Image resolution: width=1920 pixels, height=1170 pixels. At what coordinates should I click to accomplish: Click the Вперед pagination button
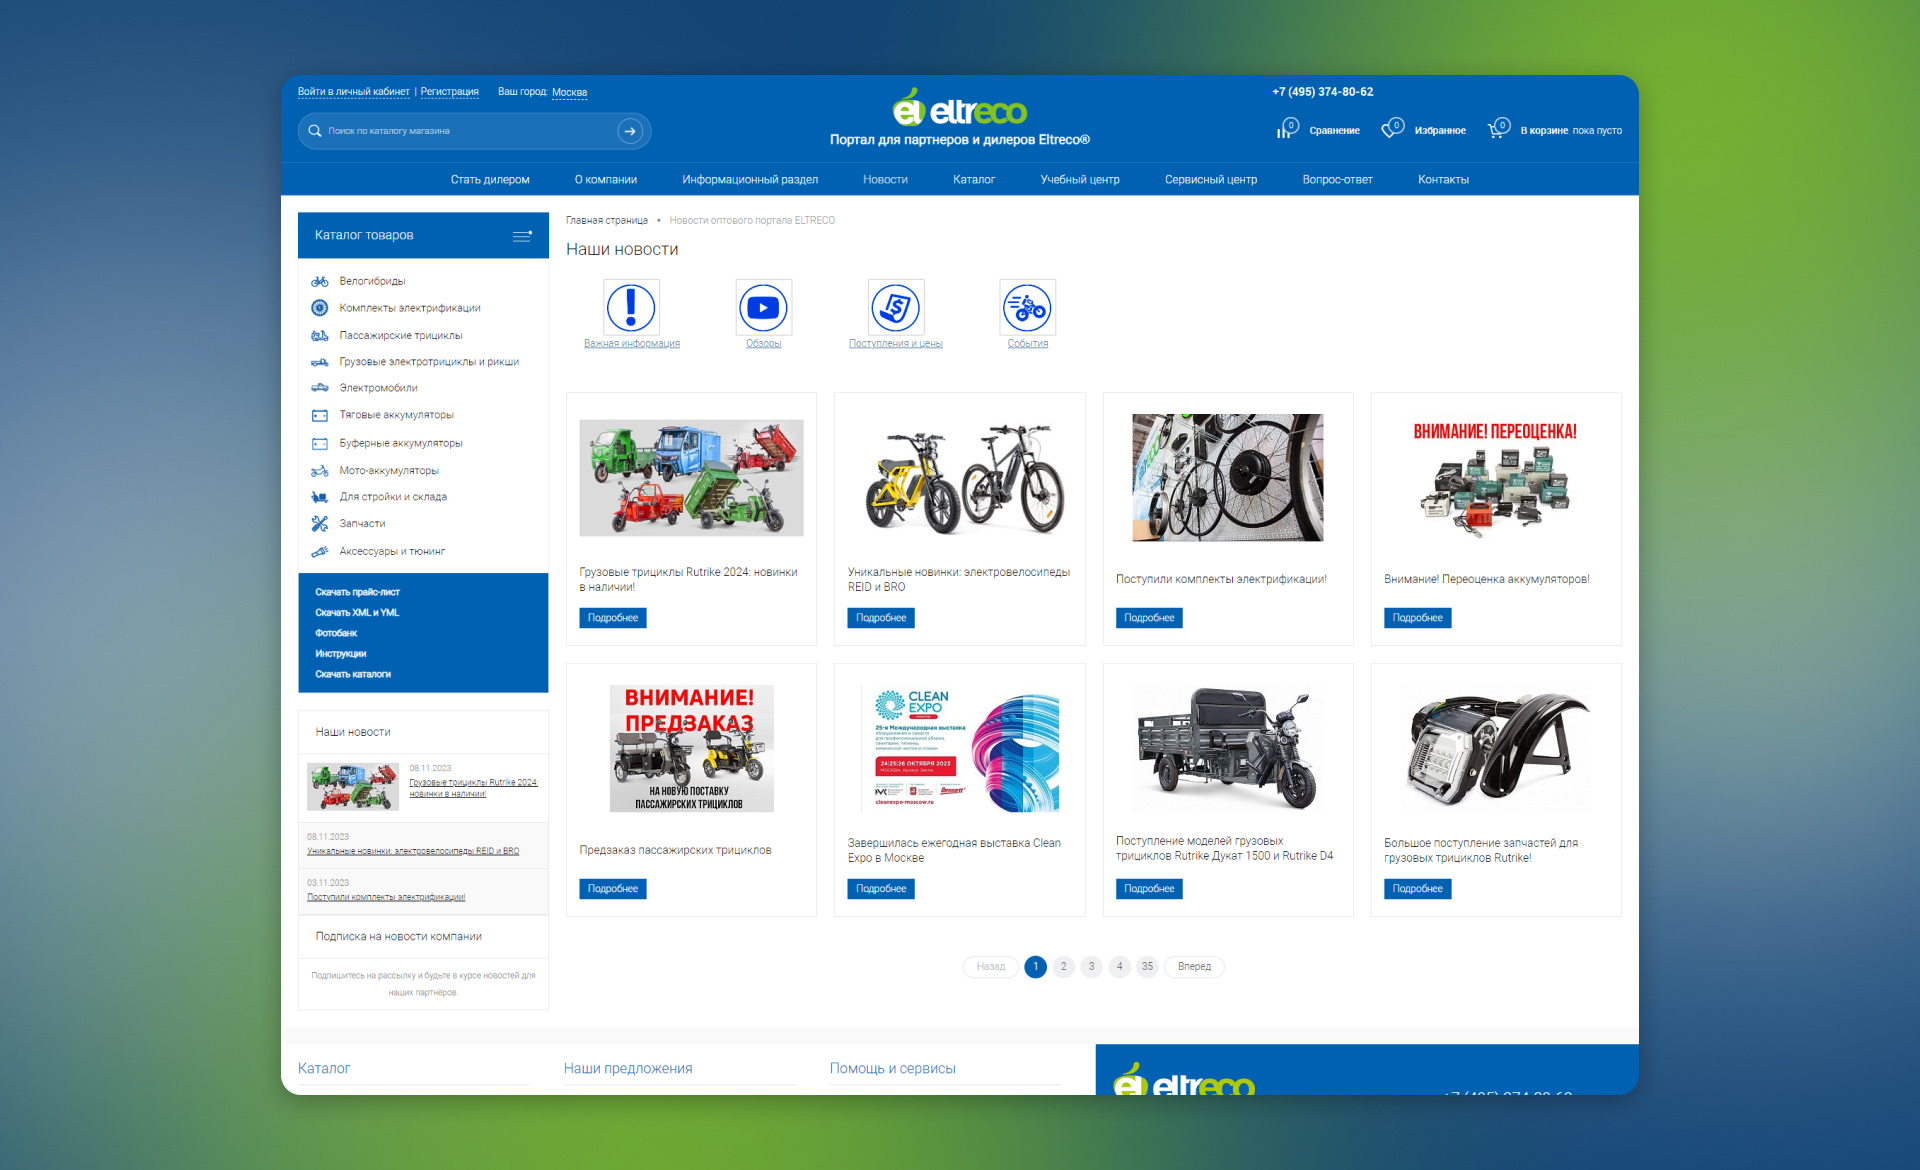click(1194, 966)
